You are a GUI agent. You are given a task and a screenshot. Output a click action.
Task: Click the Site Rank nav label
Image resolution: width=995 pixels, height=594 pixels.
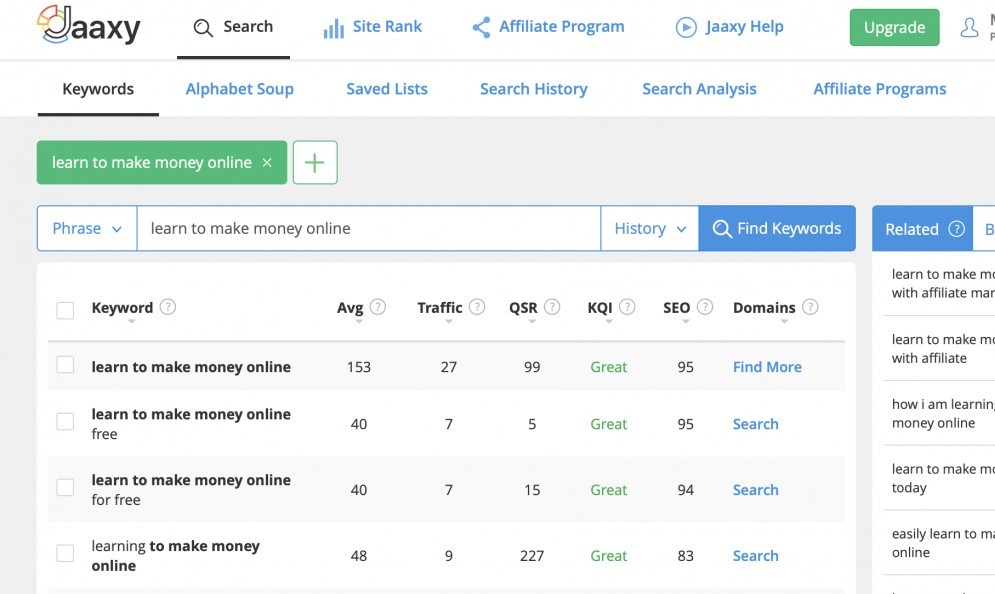[387, 27]
